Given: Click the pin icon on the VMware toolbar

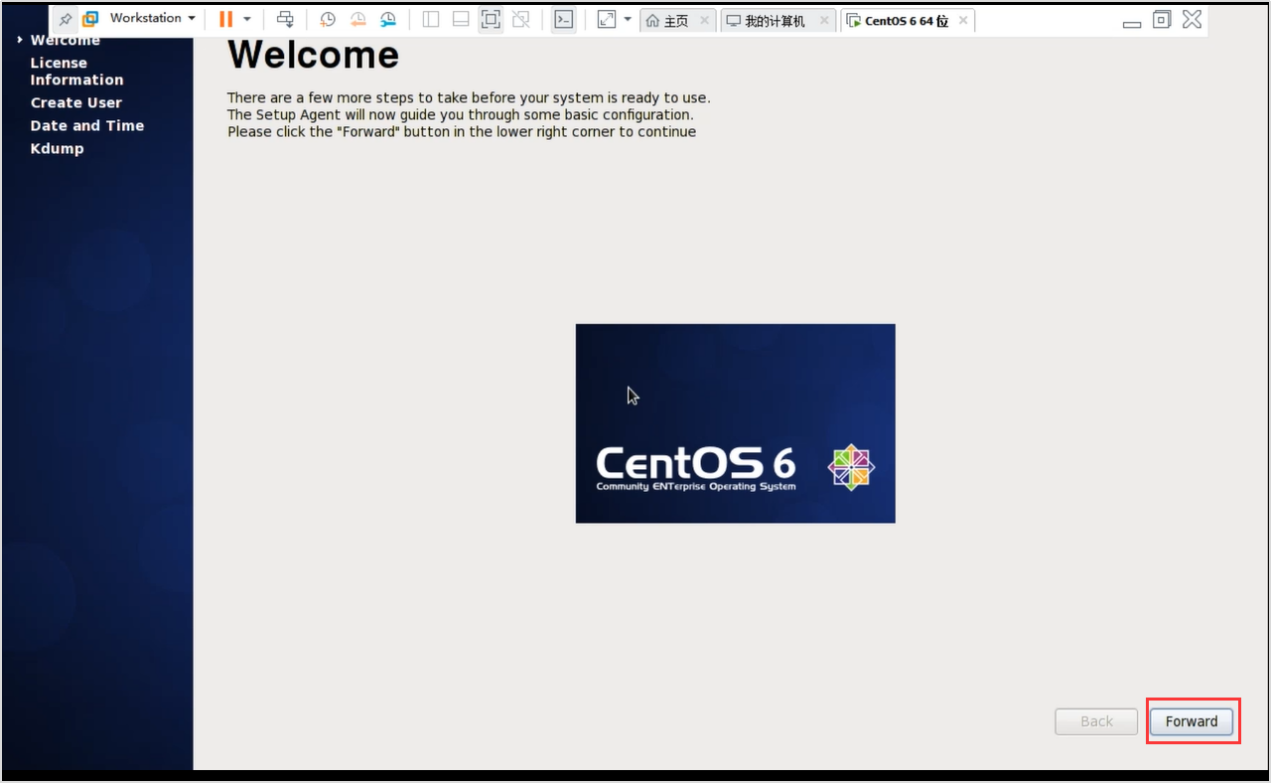Looking at the screenshot, I should click(x=65, y=19).
